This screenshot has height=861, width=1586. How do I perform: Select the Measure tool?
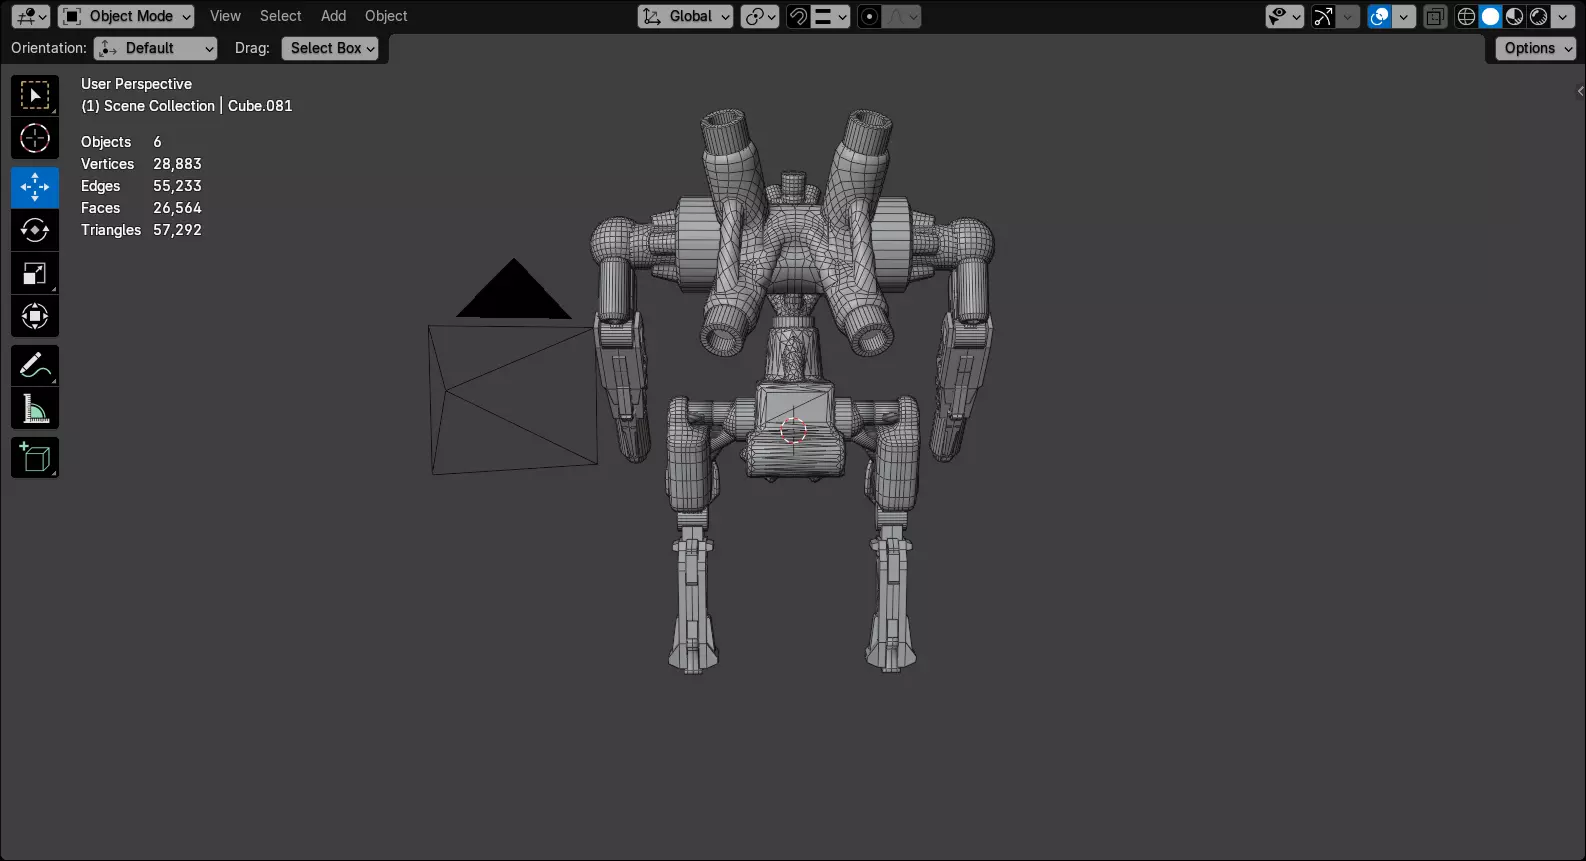[35, 409]
